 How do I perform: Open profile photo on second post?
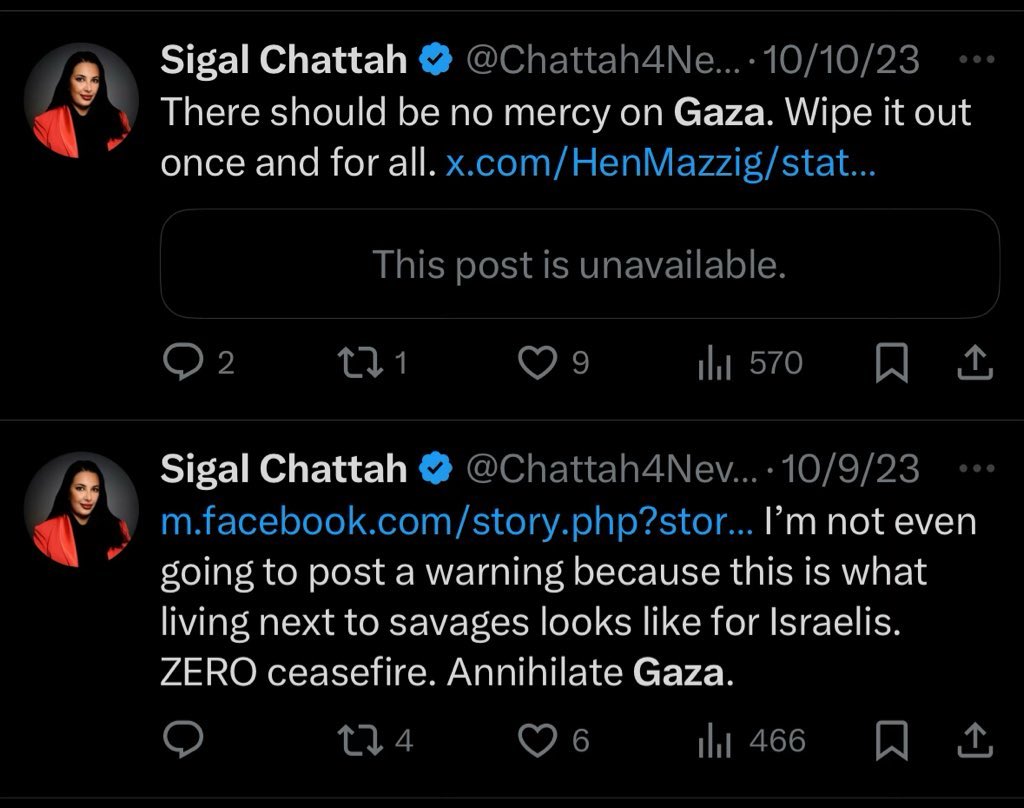(82, 510)
